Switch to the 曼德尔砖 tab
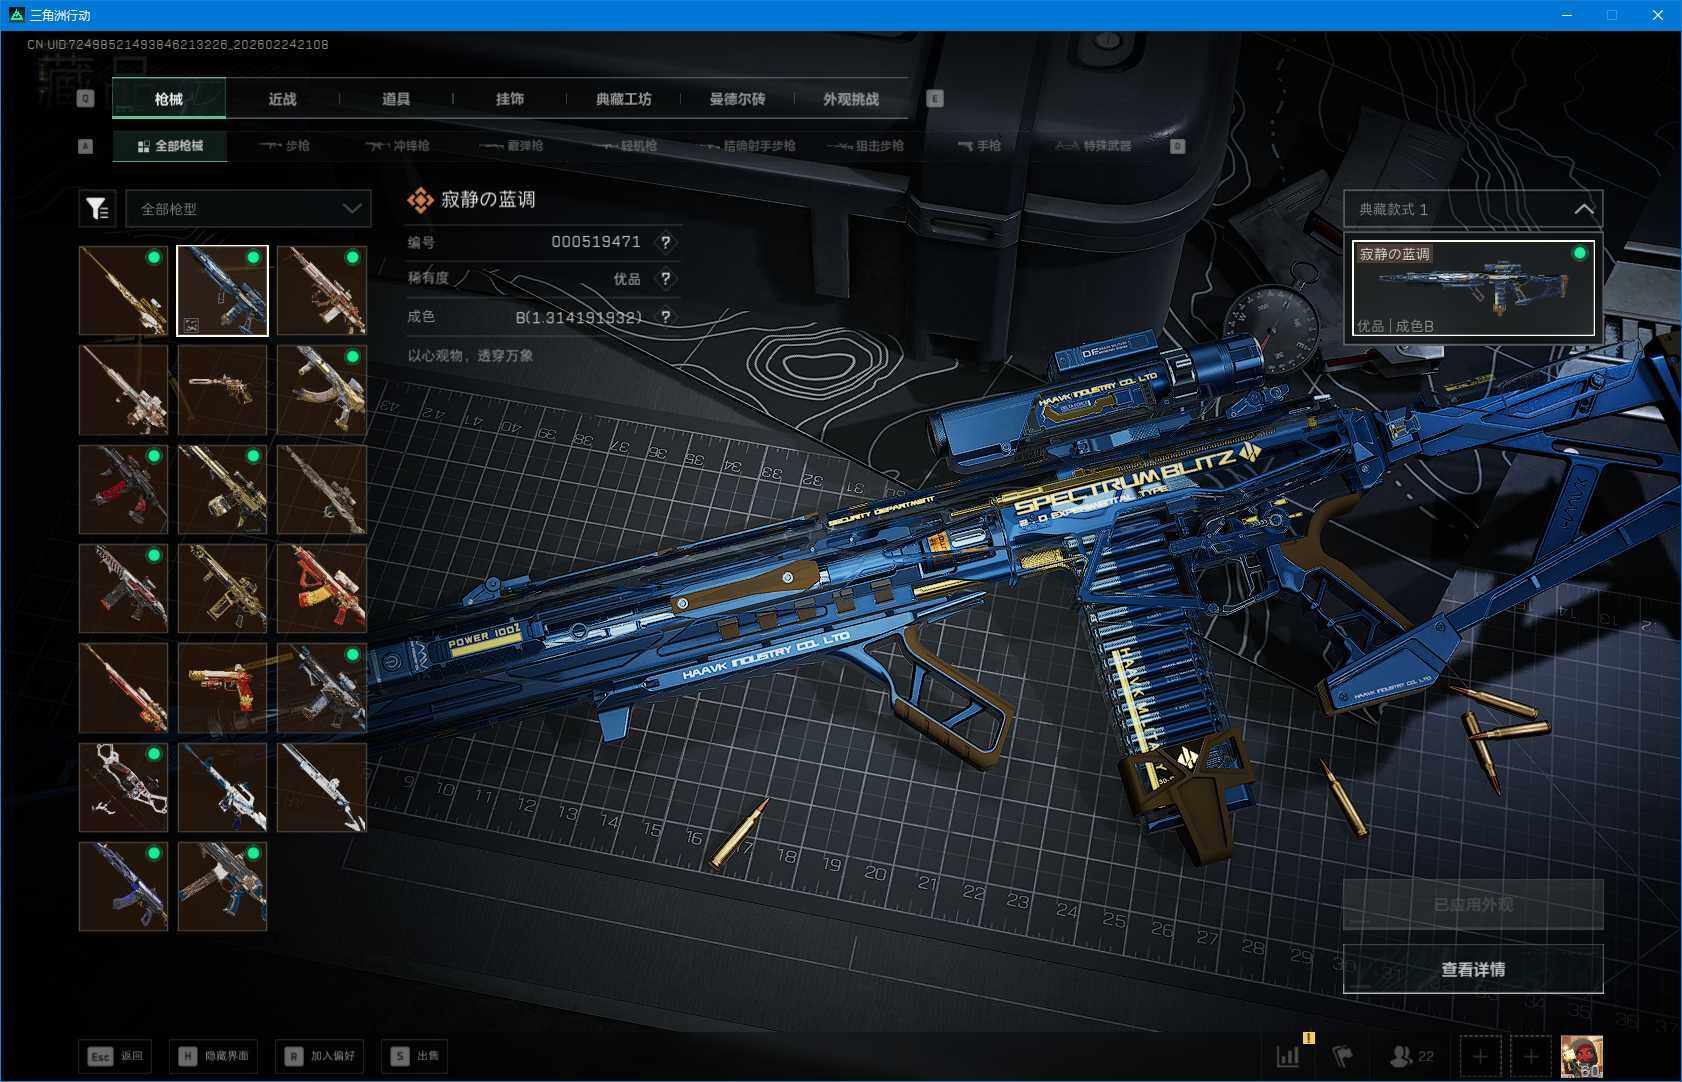The image size is (1682, 1082). (x=738, y=99)
